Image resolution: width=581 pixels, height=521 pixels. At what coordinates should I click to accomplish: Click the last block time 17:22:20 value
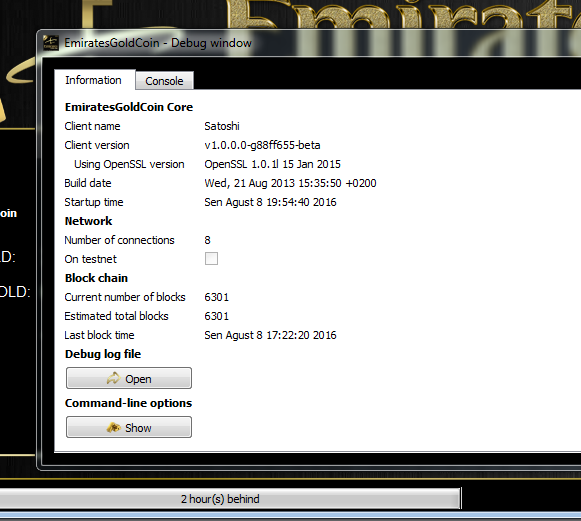tap(270, 335)
